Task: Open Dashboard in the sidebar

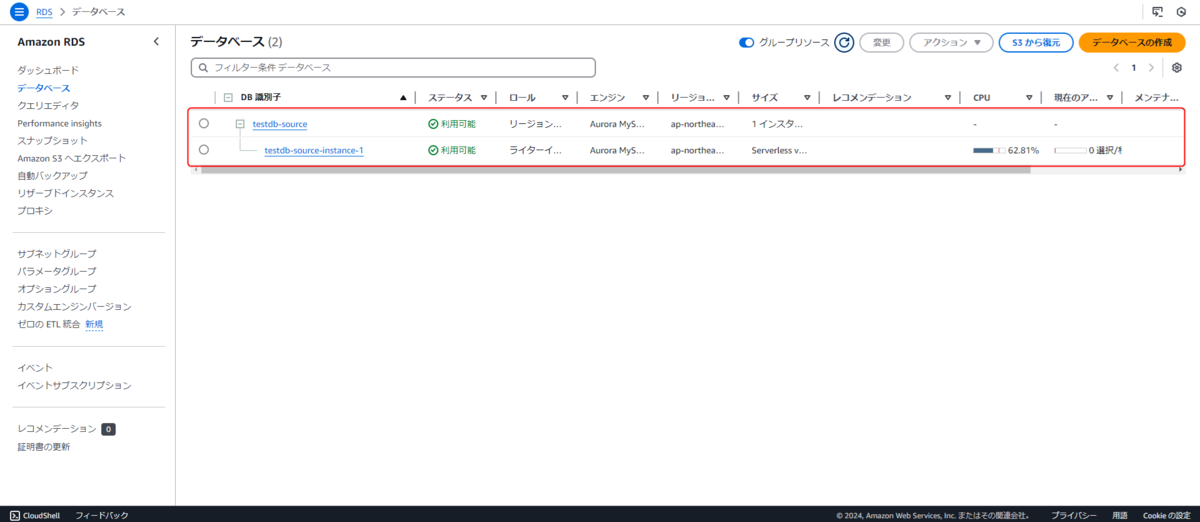Action: pyautogui.click(x=47, y=70)
